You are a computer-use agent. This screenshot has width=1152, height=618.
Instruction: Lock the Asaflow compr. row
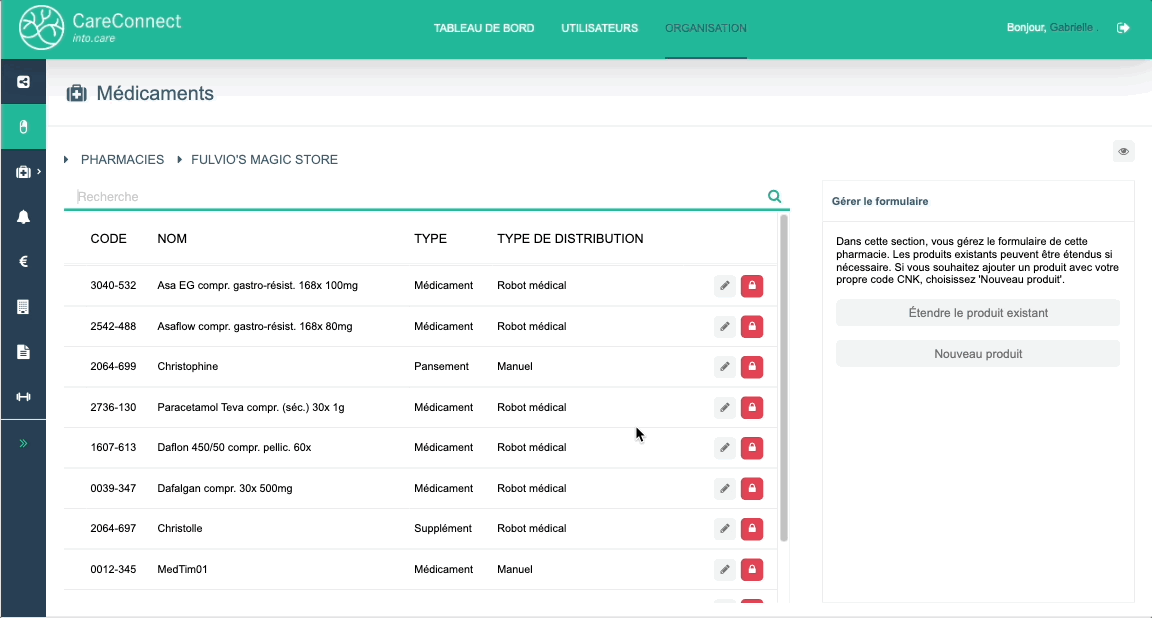[x=752, y=326]
